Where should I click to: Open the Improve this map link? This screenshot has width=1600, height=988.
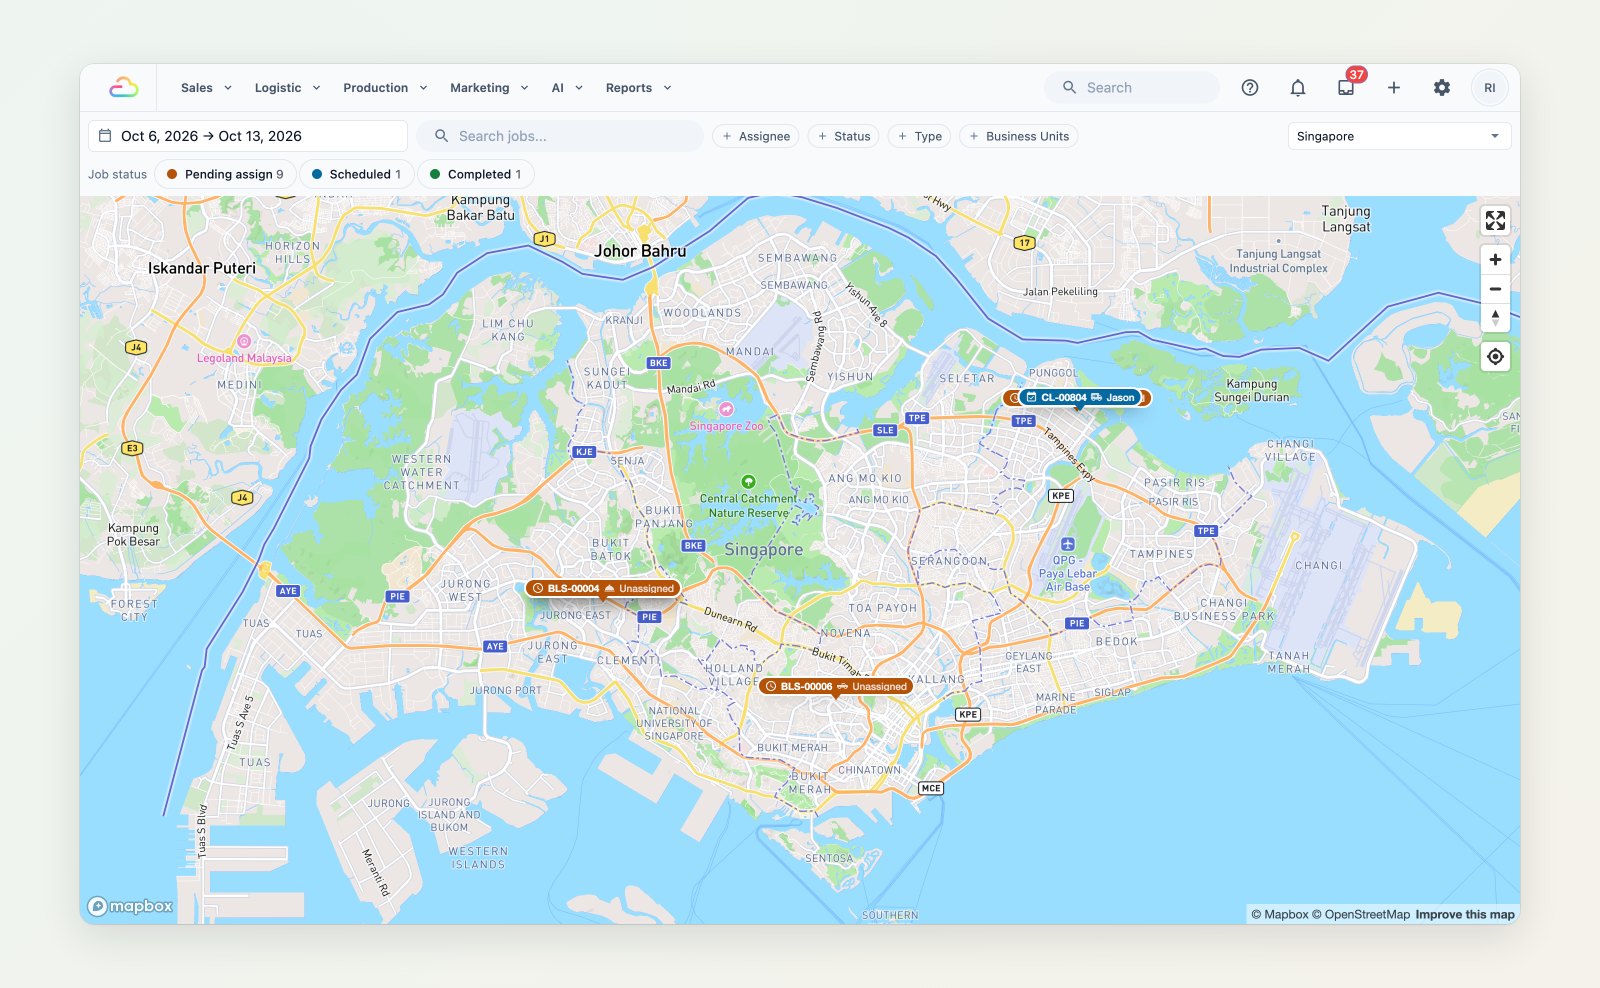tap(1465, 914)
